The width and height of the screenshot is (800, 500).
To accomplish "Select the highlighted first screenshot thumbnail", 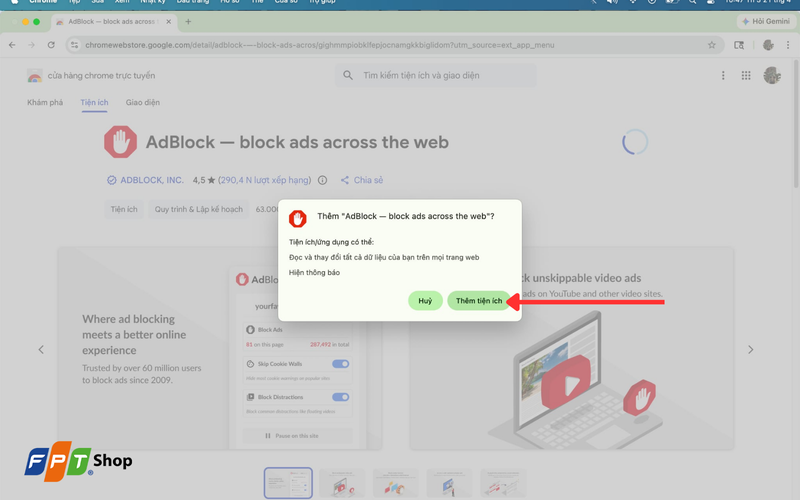I will point(288,483).
